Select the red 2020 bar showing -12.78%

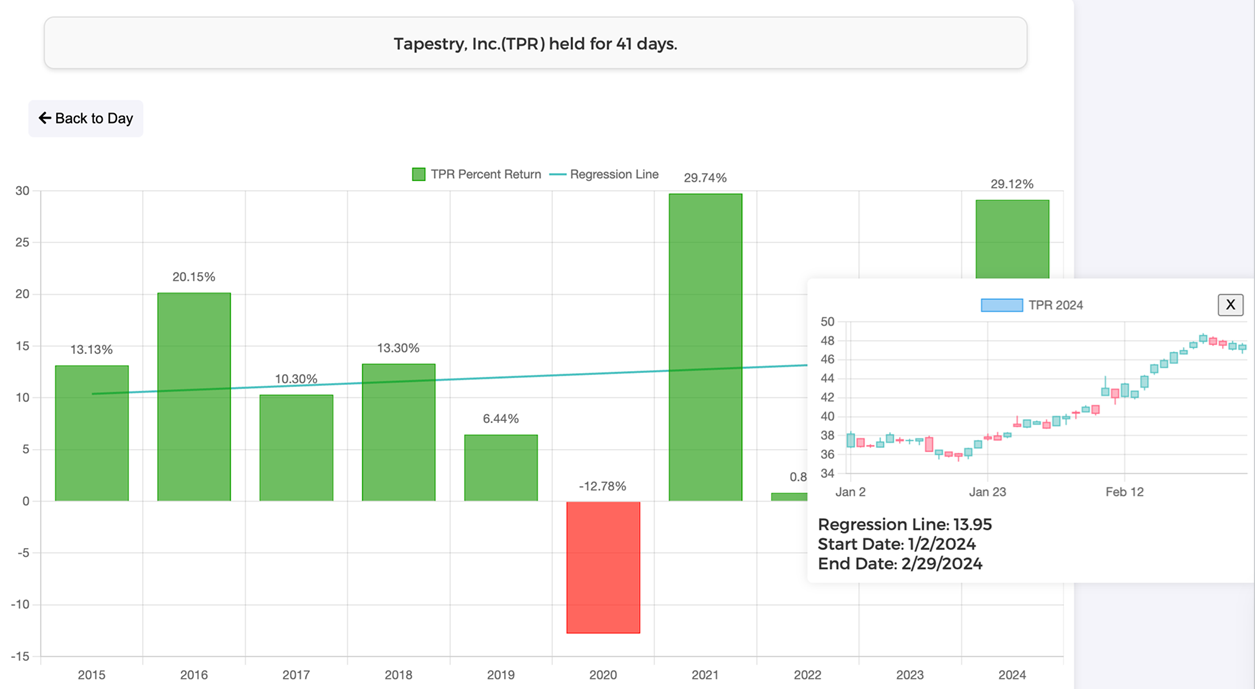coord(603,567)
